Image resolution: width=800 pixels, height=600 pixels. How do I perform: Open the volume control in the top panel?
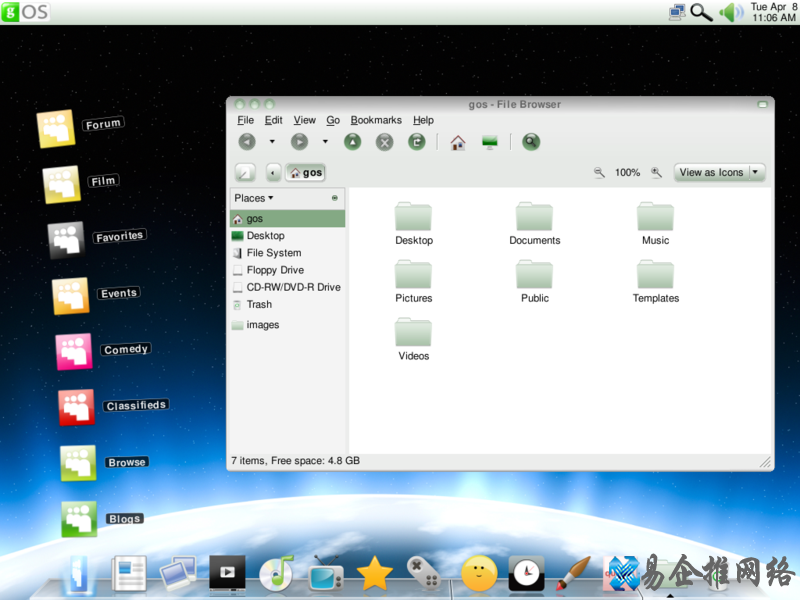[731, 12]
